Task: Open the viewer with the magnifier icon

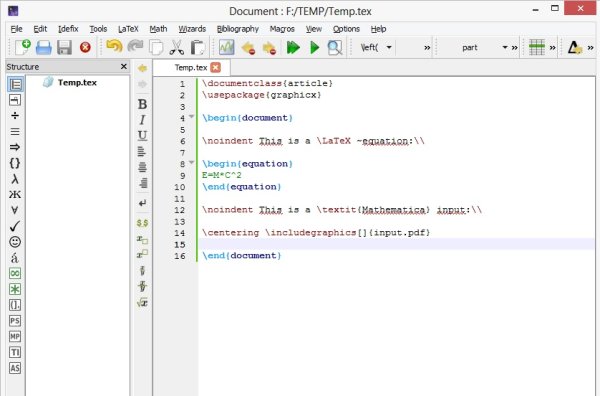Action: pos(335,47)
